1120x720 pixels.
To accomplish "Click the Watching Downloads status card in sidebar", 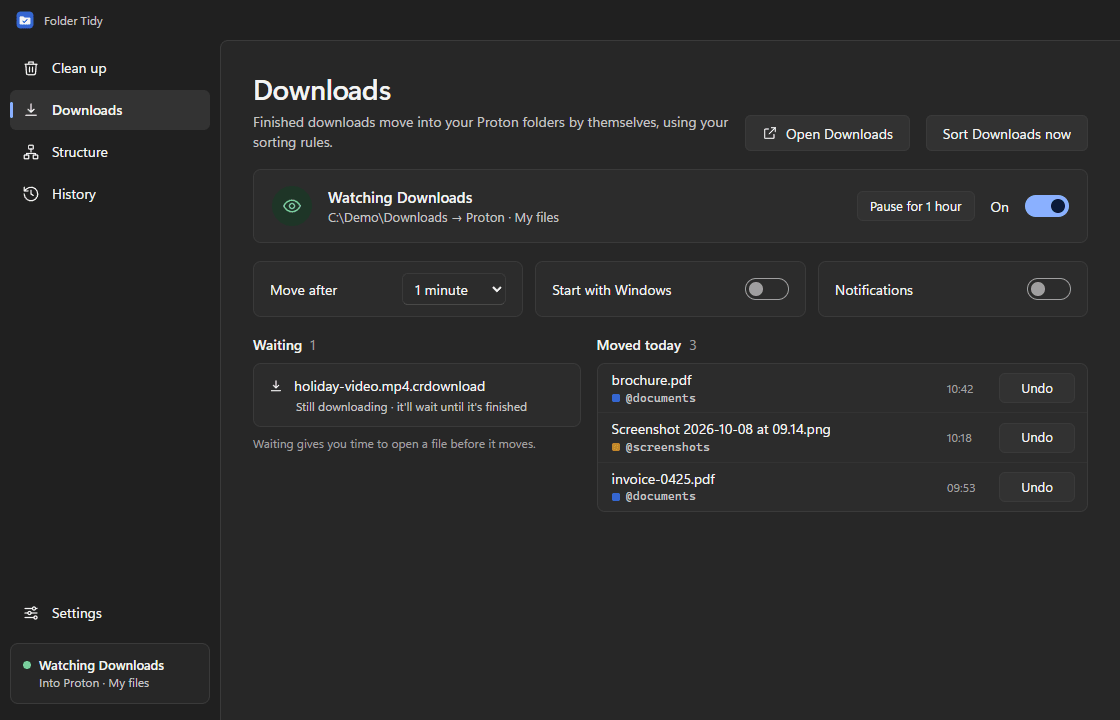I will (x=110, y=674).
